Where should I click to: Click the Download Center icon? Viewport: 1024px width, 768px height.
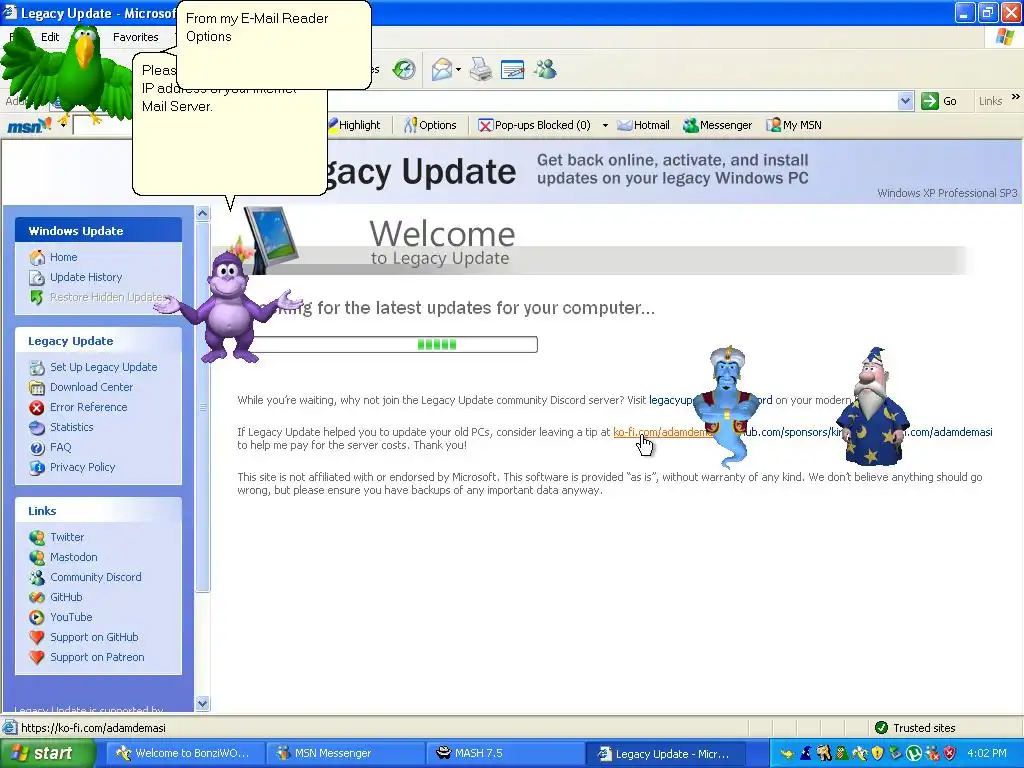tap(37, 388)
